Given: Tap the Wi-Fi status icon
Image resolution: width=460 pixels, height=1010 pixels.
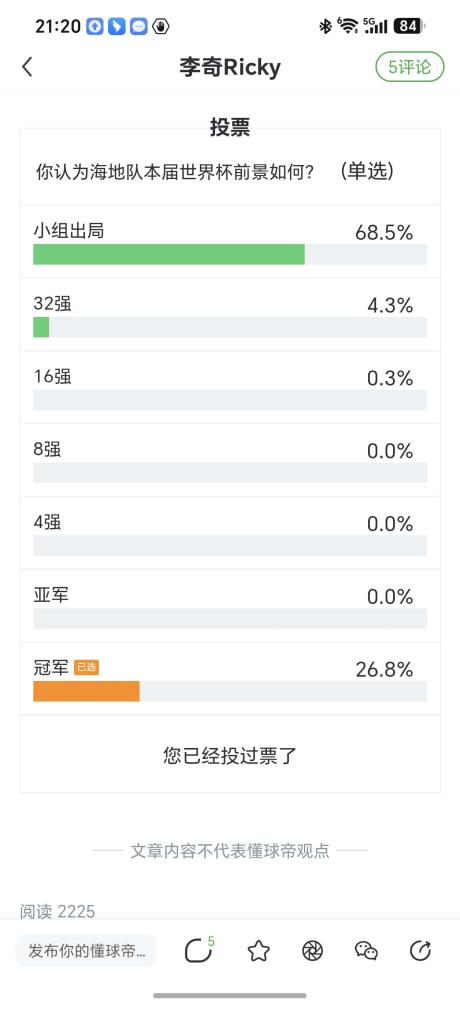Looking at the screenshot, I should pos(348,26).
